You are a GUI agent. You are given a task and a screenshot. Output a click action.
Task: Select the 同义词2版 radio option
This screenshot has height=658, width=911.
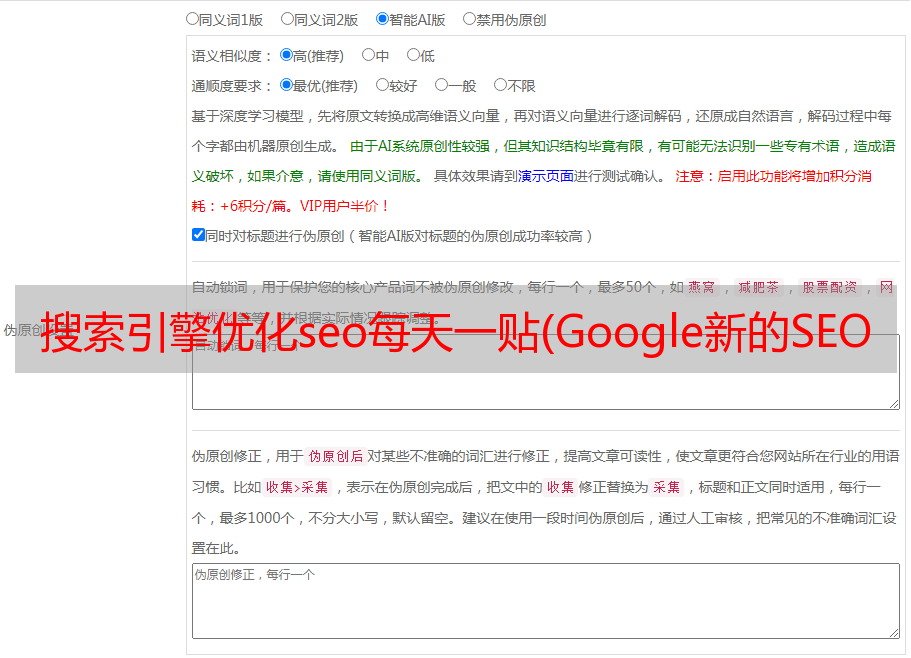pyautogui.click(x=287, y=19)
